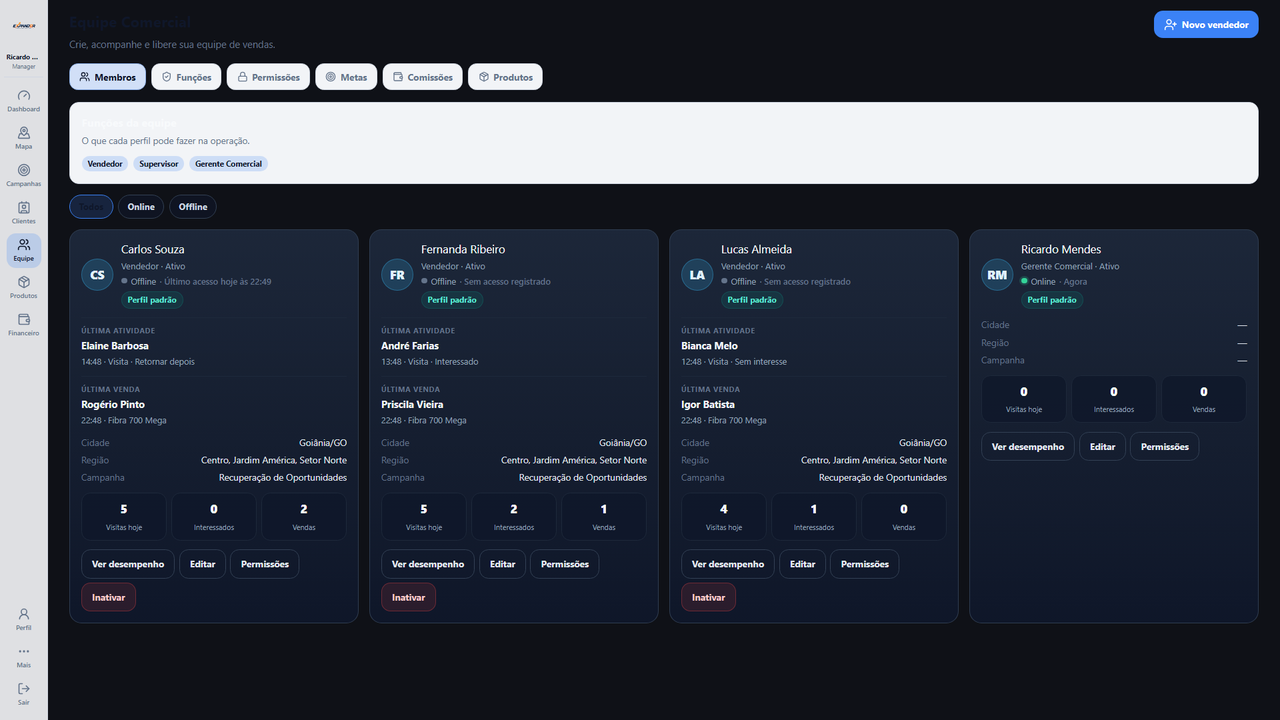Screen dimensions: 1280x720
Task: Click the LA avatar for Lucas Almeida
Action: pyautogui.click(x=697, y=275)
